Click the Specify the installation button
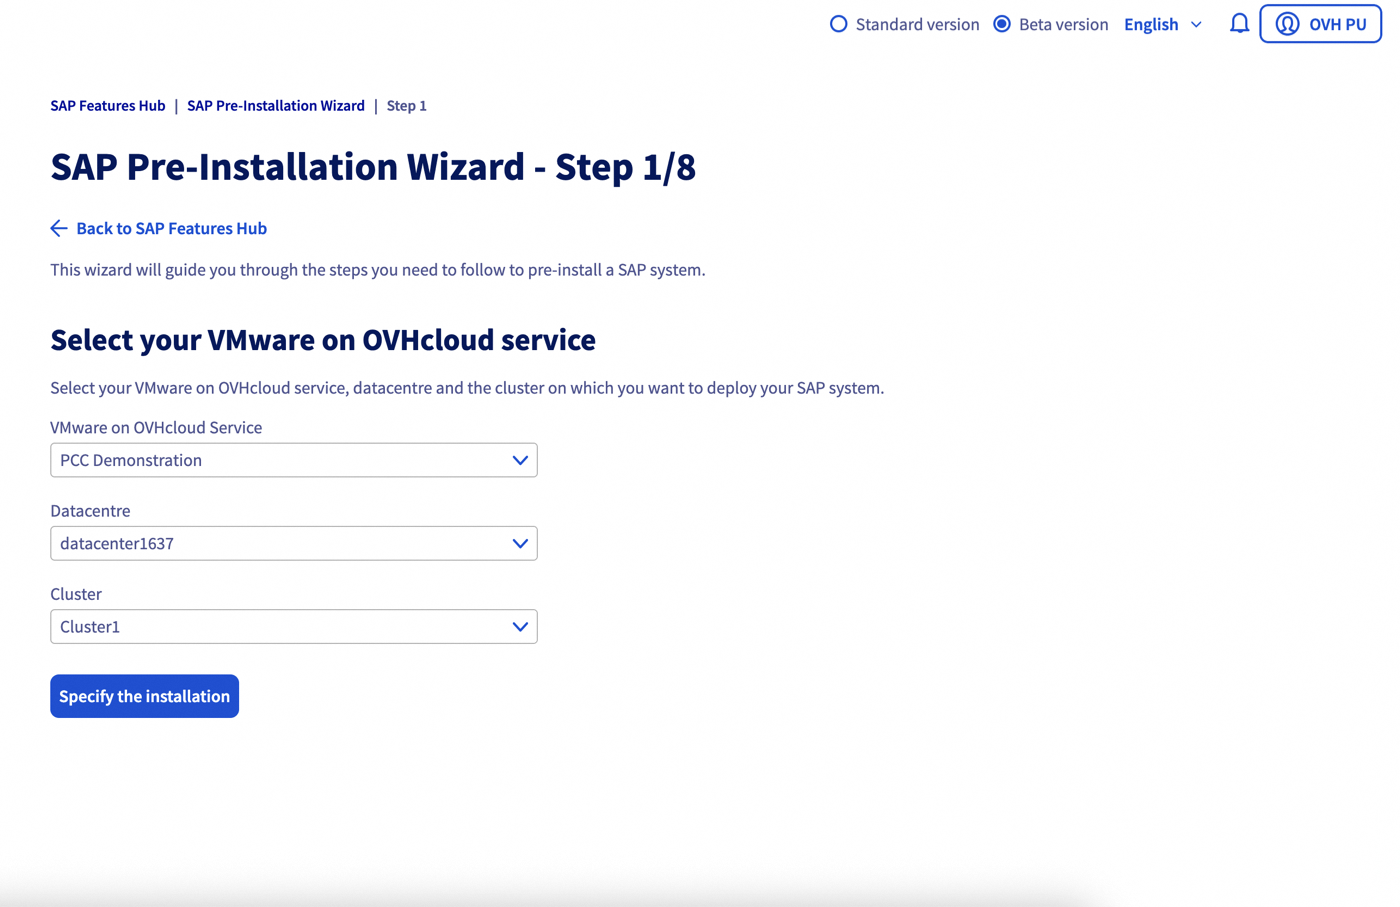The width and height of the screenshot is (1400, 907). [144, 696]
